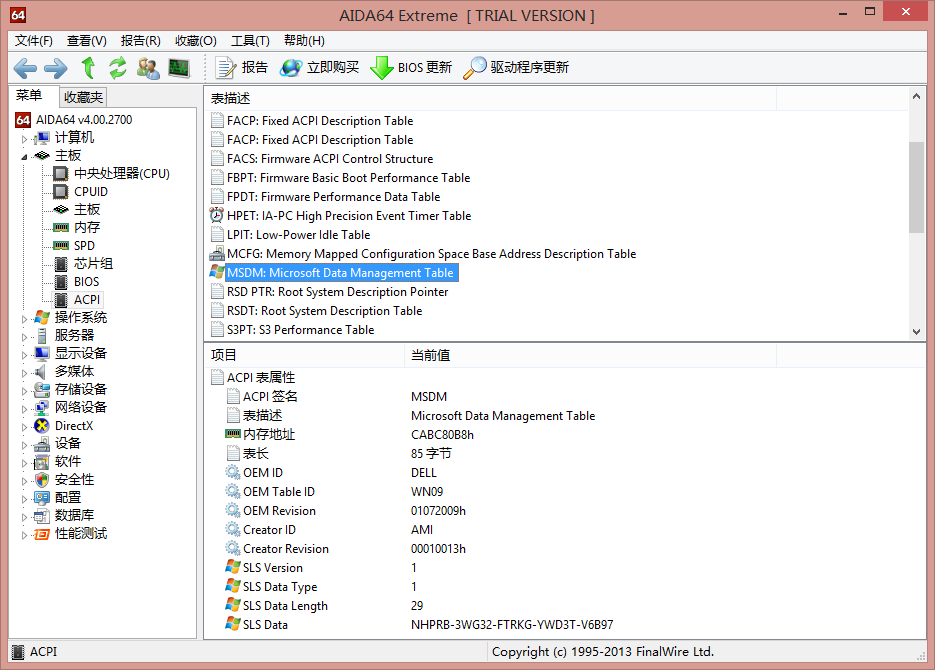Select 芯片组 chipset tree item
This screenshot has height=670, width=935.
94,263
